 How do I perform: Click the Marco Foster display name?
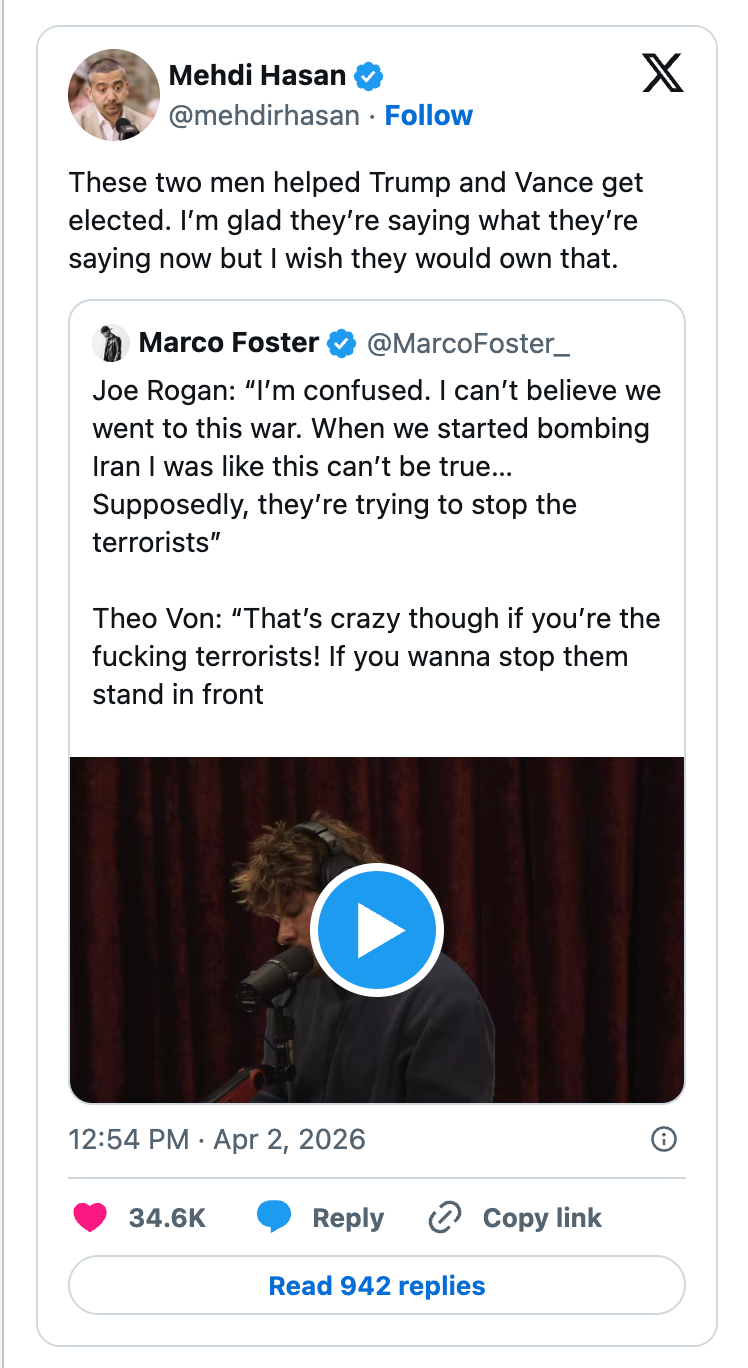[228, 343]
